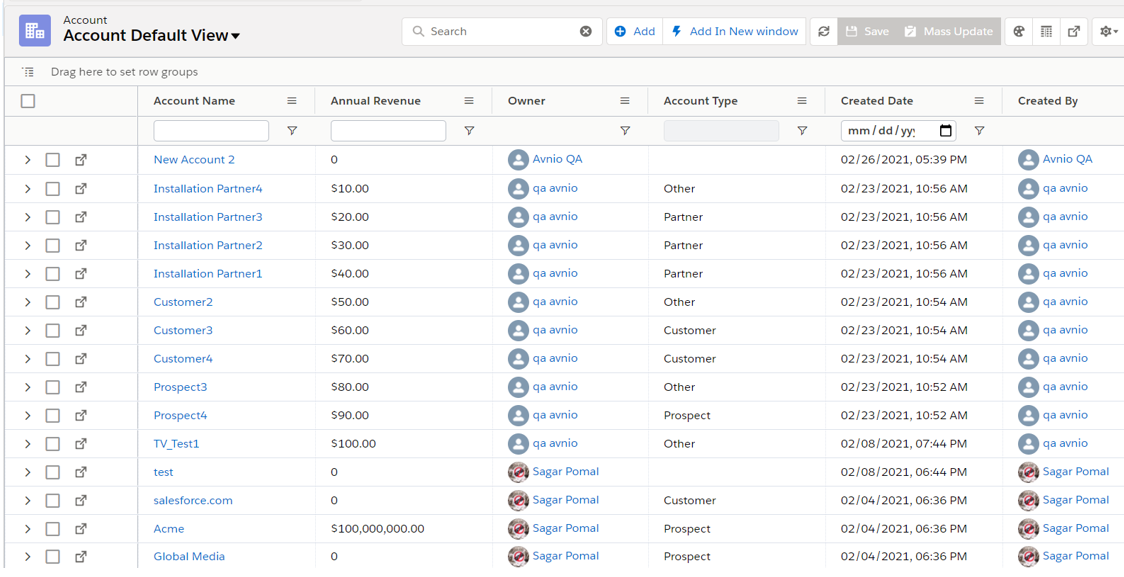This screenshot has width=1124, height=577.
Task: Open the calendar picker in Created Date filter
Action: pos(946,131)
